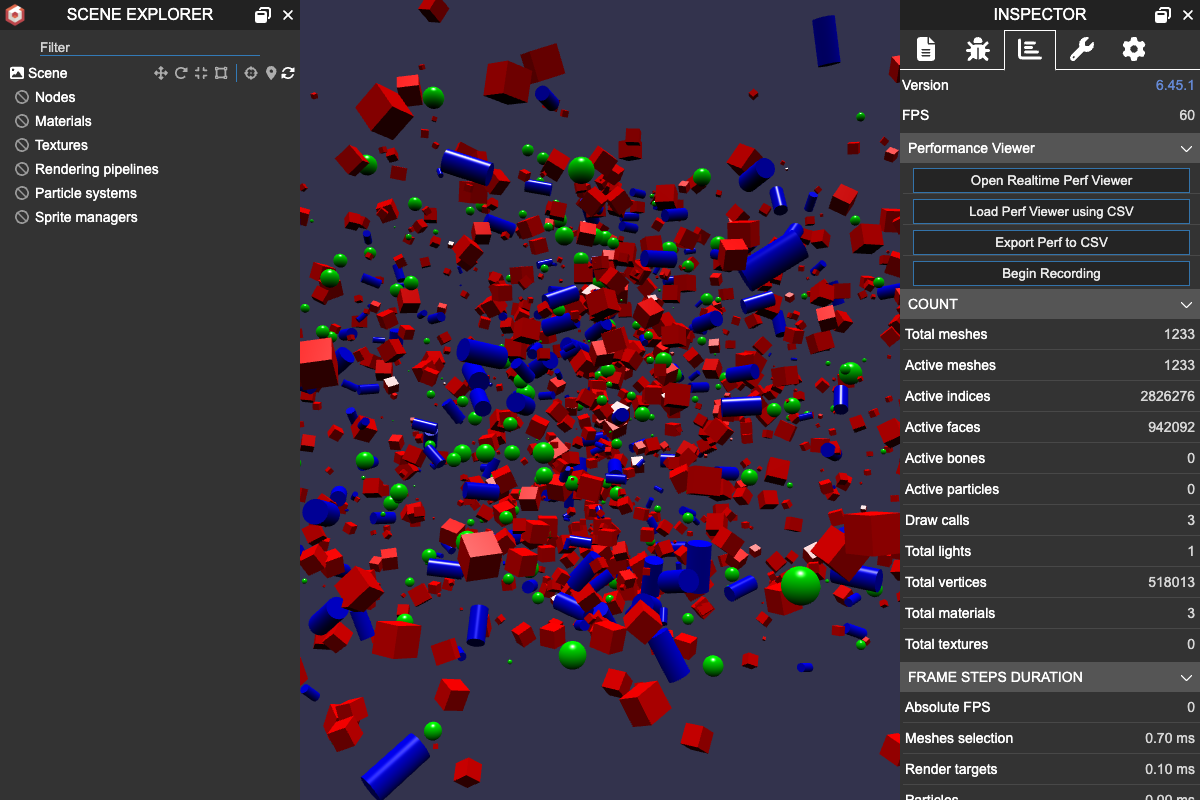Activate the crosshair picking mode icon
Screen dimensions: 1200x800
tap(251, 73)
